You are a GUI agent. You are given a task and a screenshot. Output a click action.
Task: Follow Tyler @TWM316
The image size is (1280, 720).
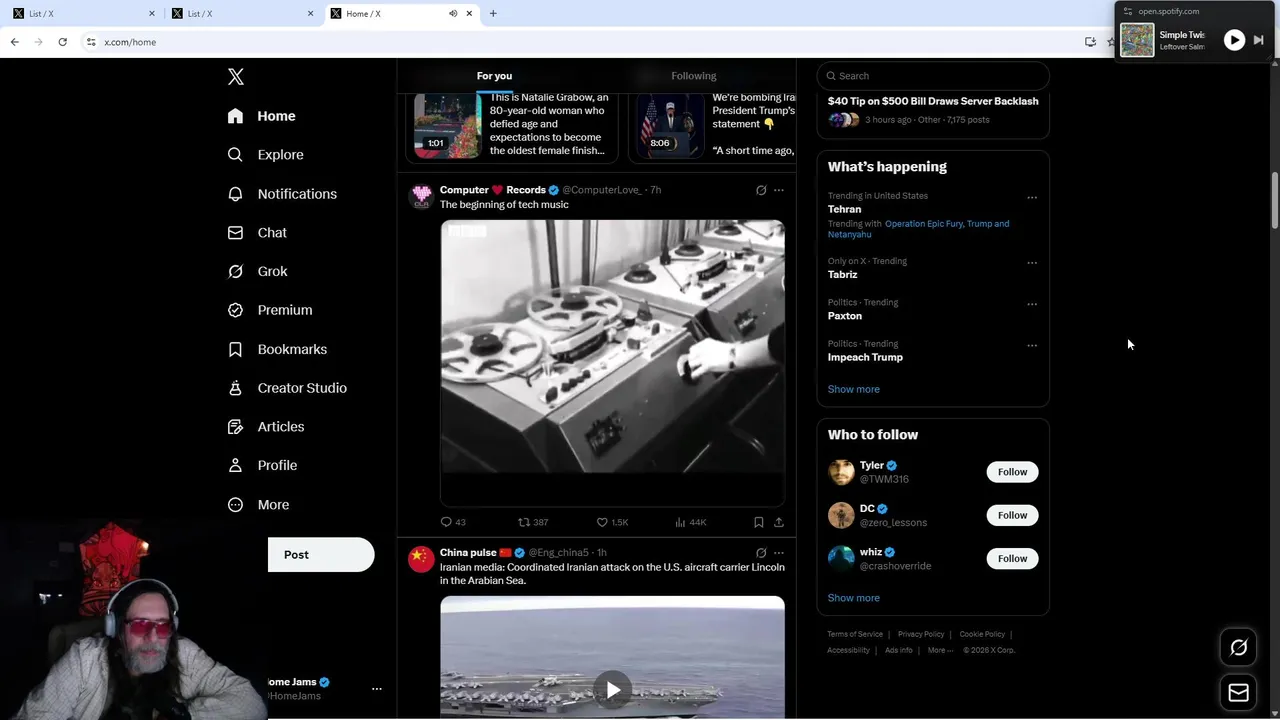[1012, 472]
